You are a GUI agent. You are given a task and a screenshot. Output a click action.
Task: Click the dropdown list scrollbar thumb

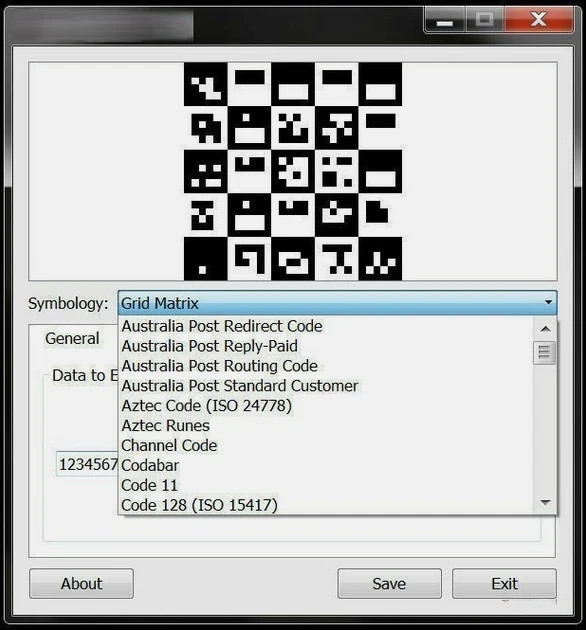(545, 353)
